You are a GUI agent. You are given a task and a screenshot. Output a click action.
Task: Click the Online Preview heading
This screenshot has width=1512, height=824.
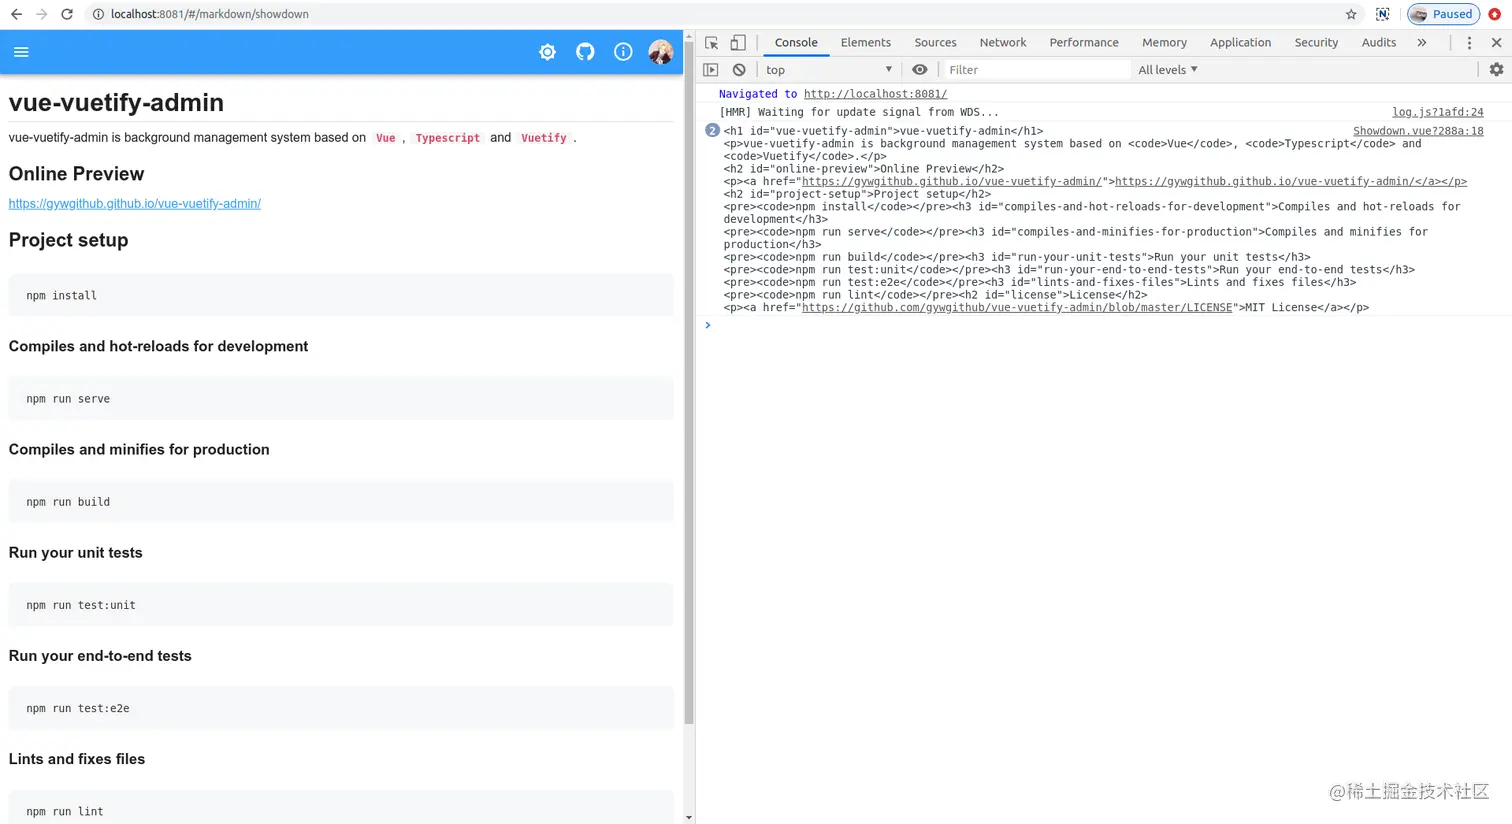pyautogui.click(x=77, y=174)
